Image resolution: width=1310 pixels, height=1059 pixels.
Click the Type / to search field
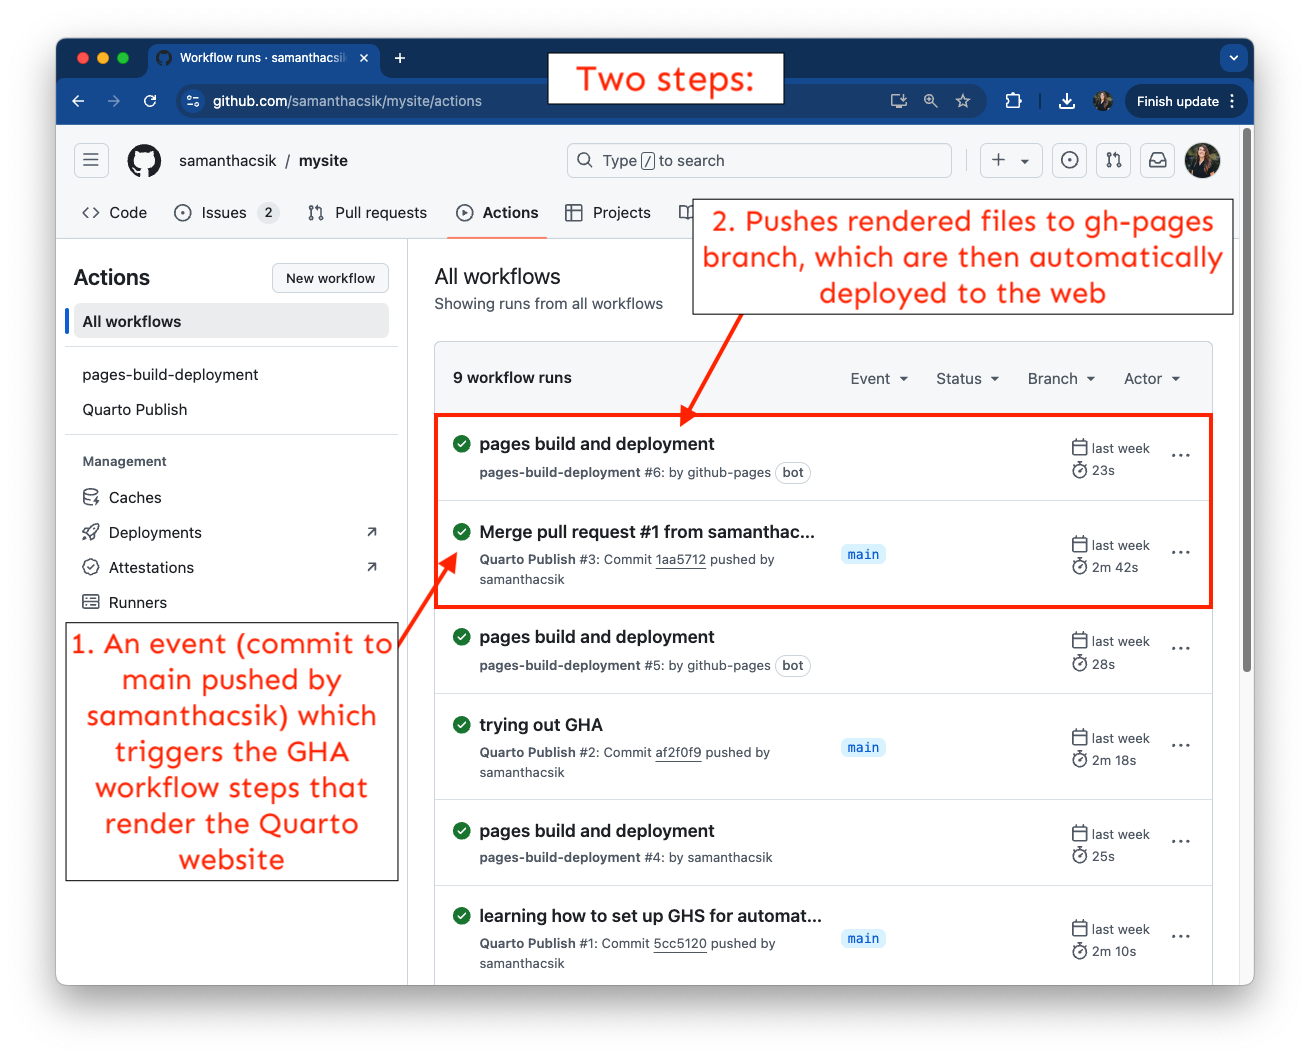(760, 161)
